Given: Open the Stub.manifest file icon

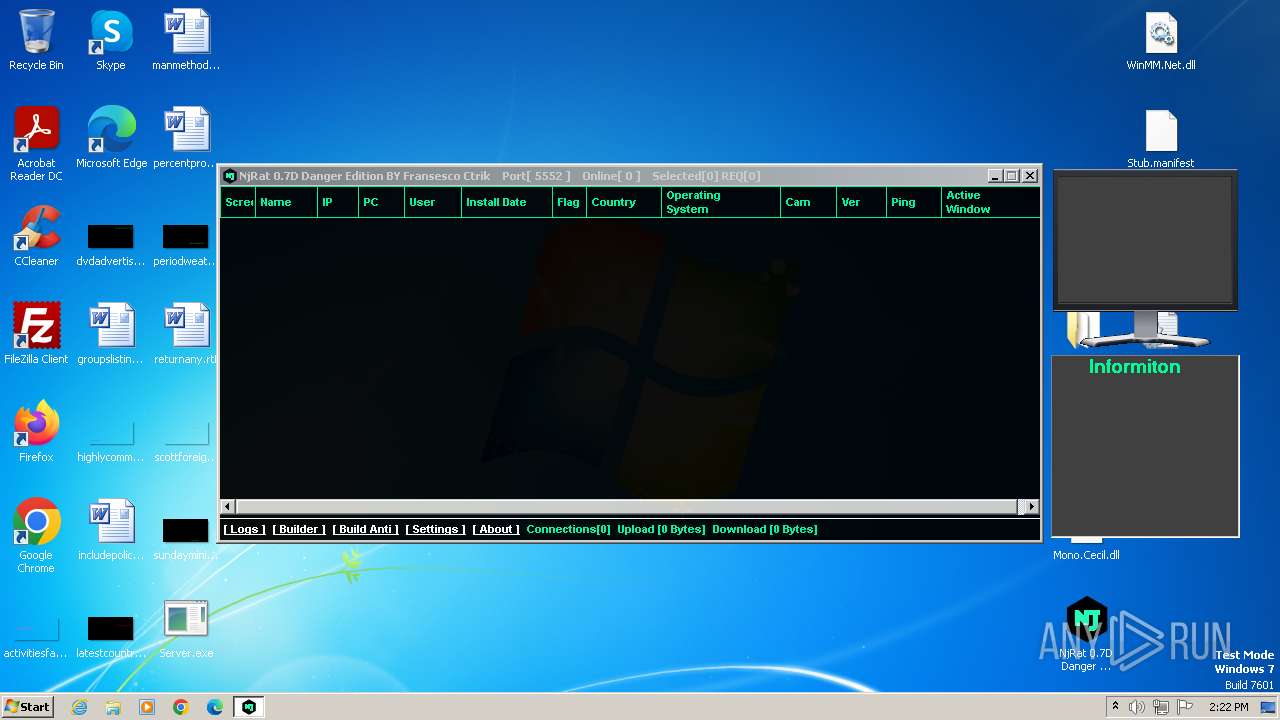Looking at the screenshot, I should pyautogui.click(x=1161, y=138).
